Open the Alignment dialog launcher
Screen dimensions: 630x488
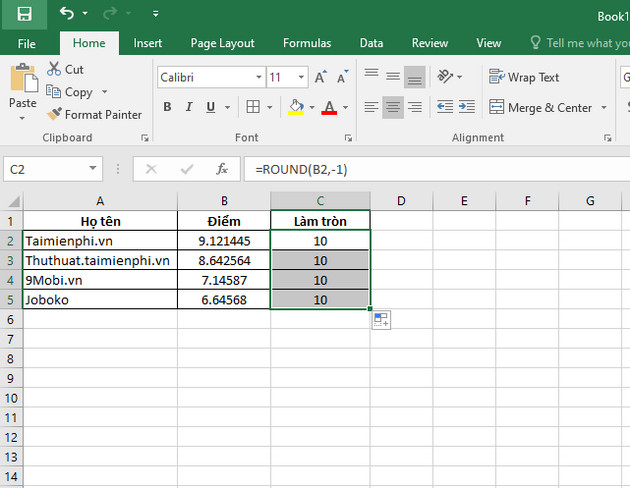click(608, 138)
